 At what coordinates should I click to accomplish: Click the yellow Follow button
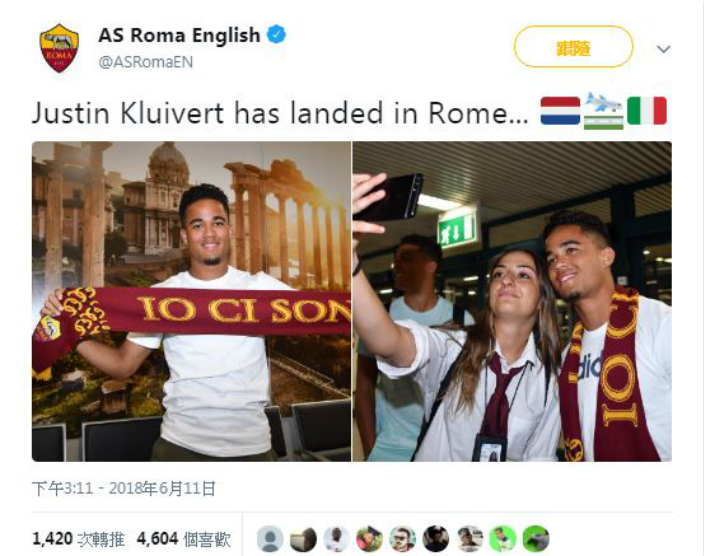(573, 47)
